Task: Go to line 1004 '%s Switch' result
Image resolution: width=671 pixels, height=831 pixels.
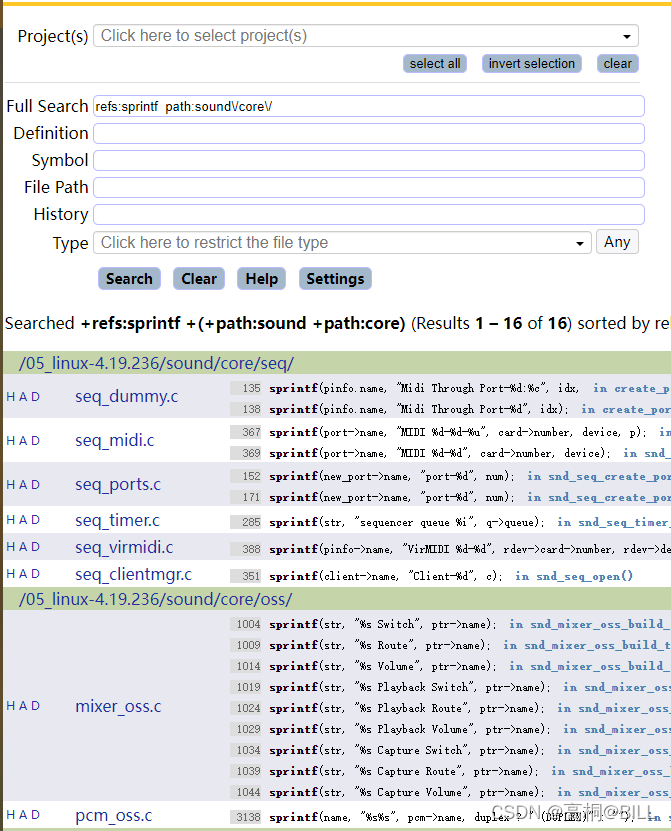Action: tap(246, 624)
